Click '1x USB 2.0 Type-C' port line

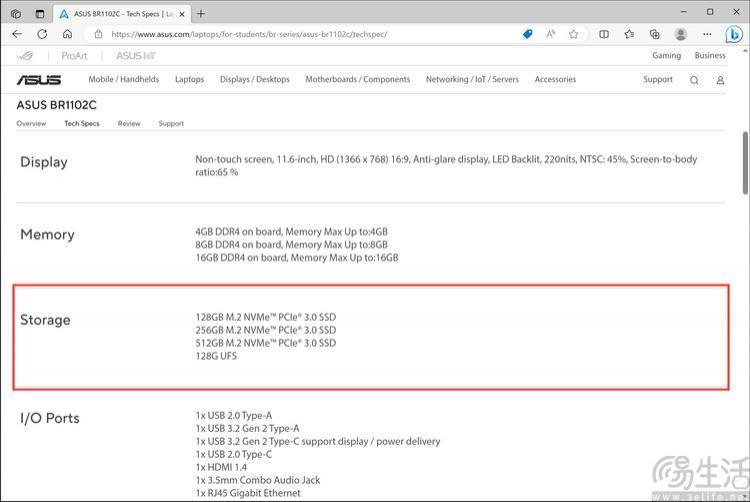tap(233, 454)
